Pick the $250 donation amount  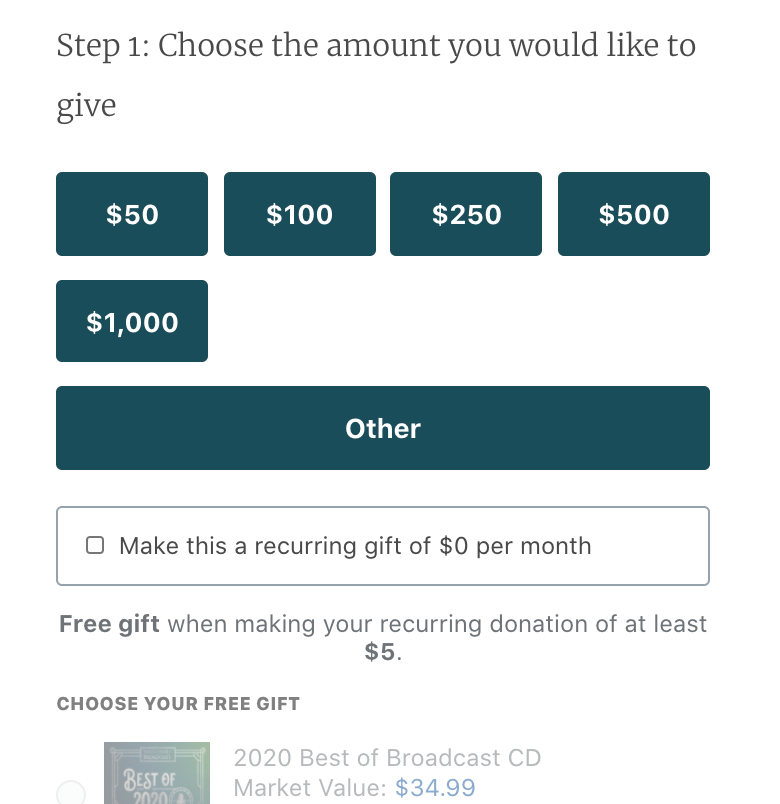pyautogui.click(x=466, y=214)
